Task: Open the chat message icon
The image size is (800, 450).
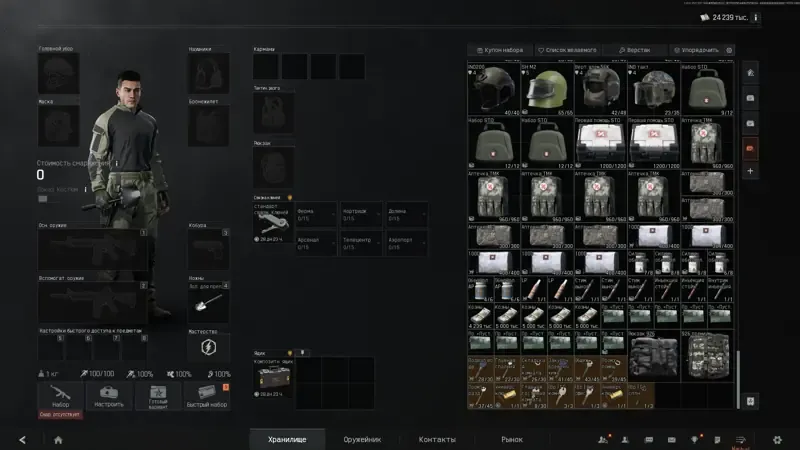Action: click(648, 440)
